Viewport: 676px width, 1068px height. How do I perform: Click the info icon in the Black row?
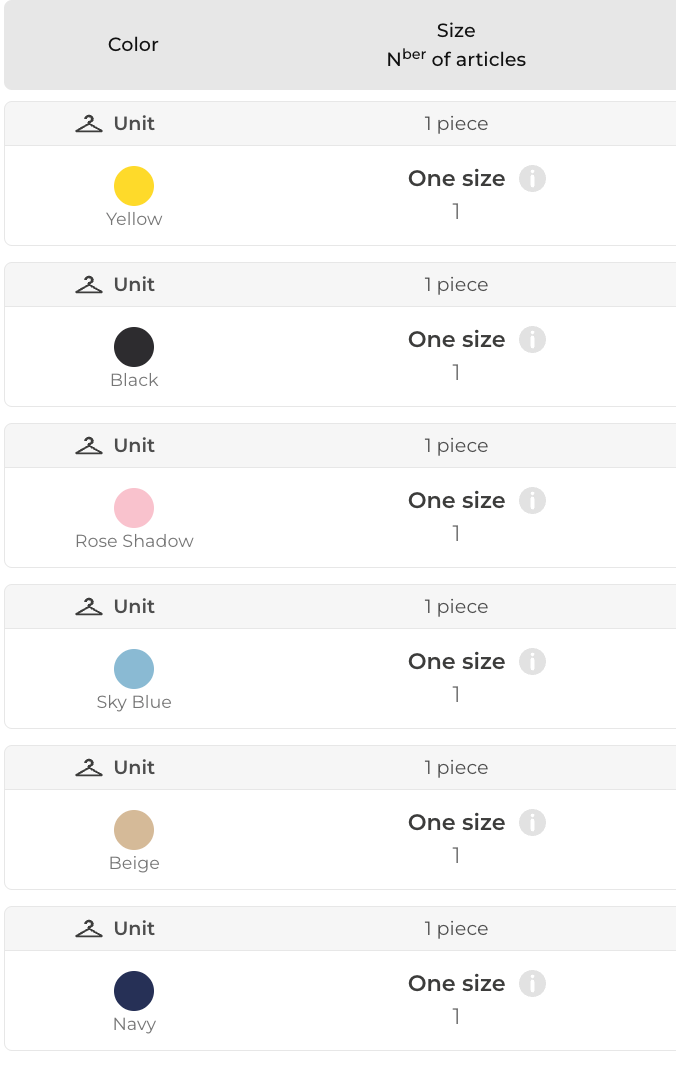532,340
